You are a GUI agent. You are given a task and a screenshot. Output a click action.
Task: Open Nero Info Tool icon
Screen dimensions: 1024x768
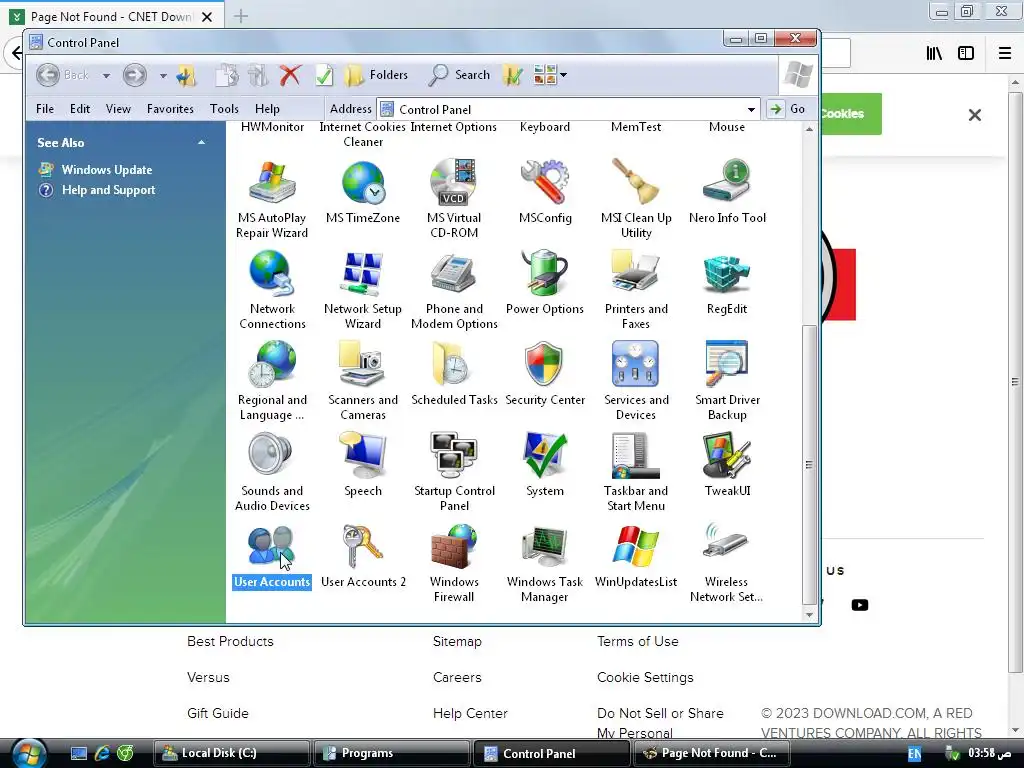coord(727,182)
